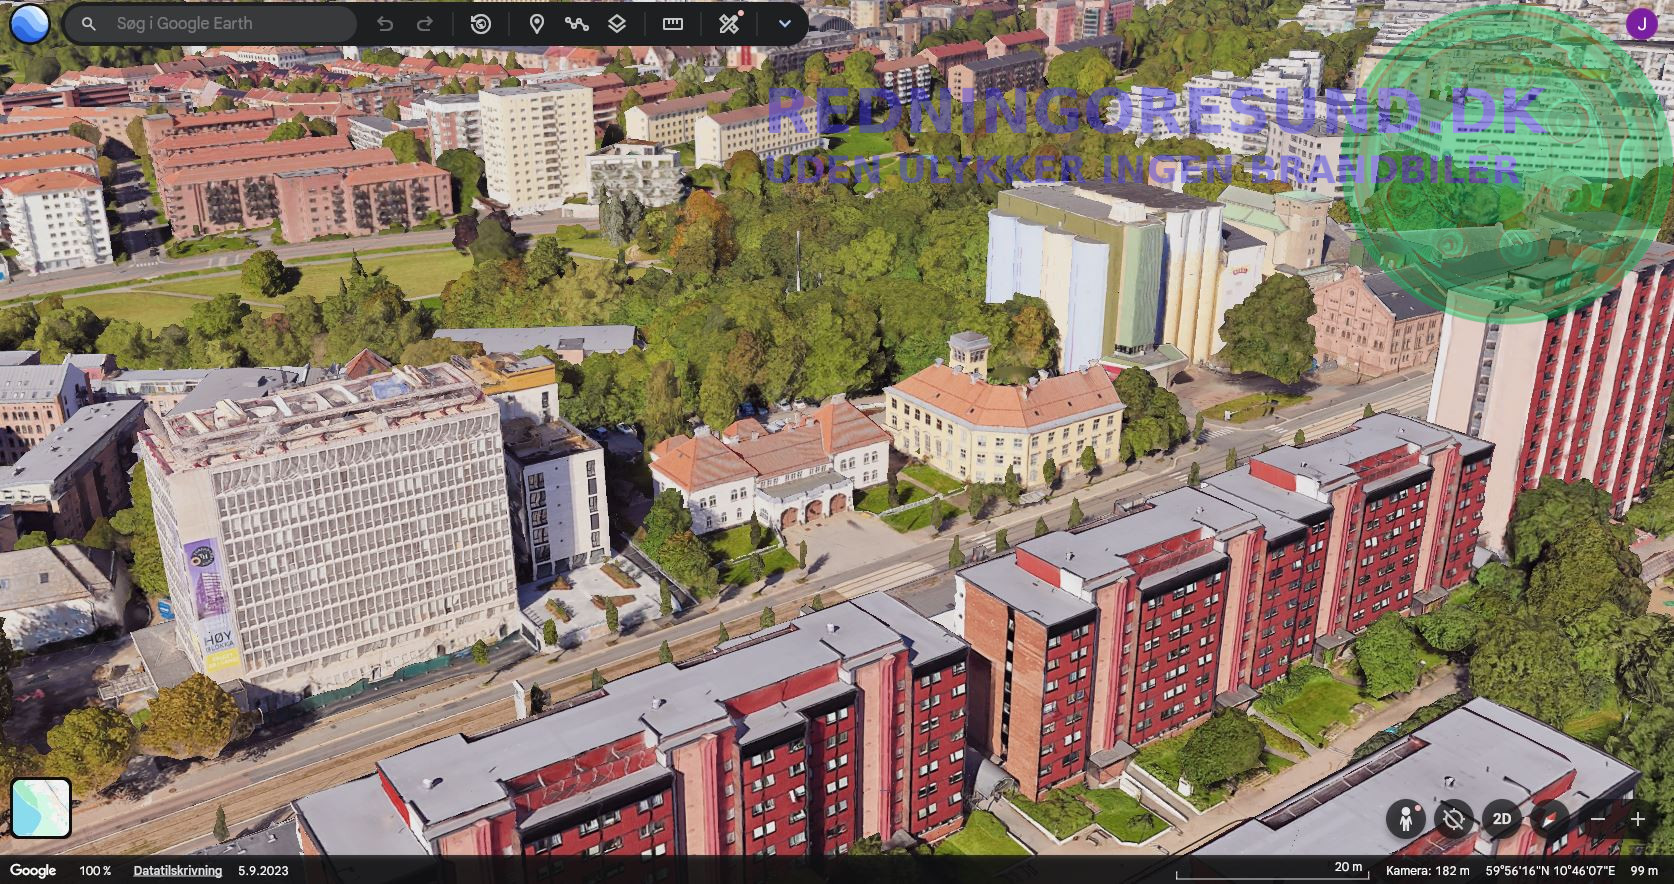
Task: Switch the view to 2D
Action: click(x=1502, y=819)
